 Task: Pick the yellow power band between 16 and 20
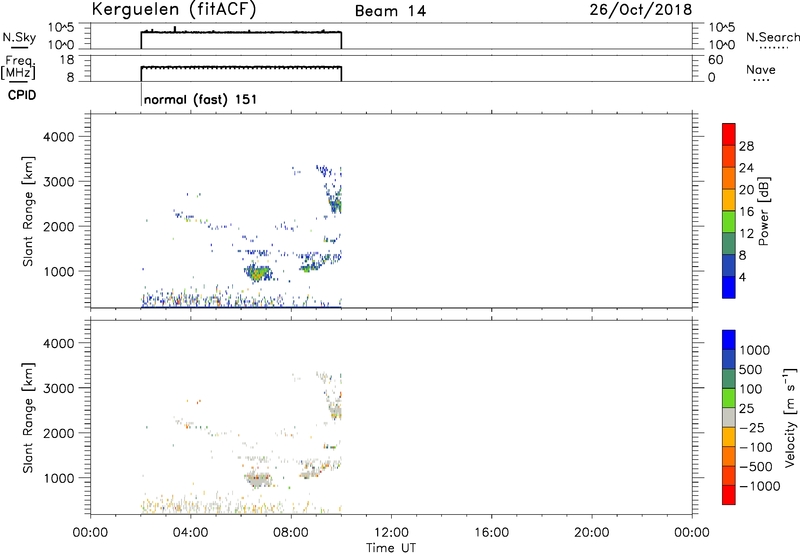729,200
